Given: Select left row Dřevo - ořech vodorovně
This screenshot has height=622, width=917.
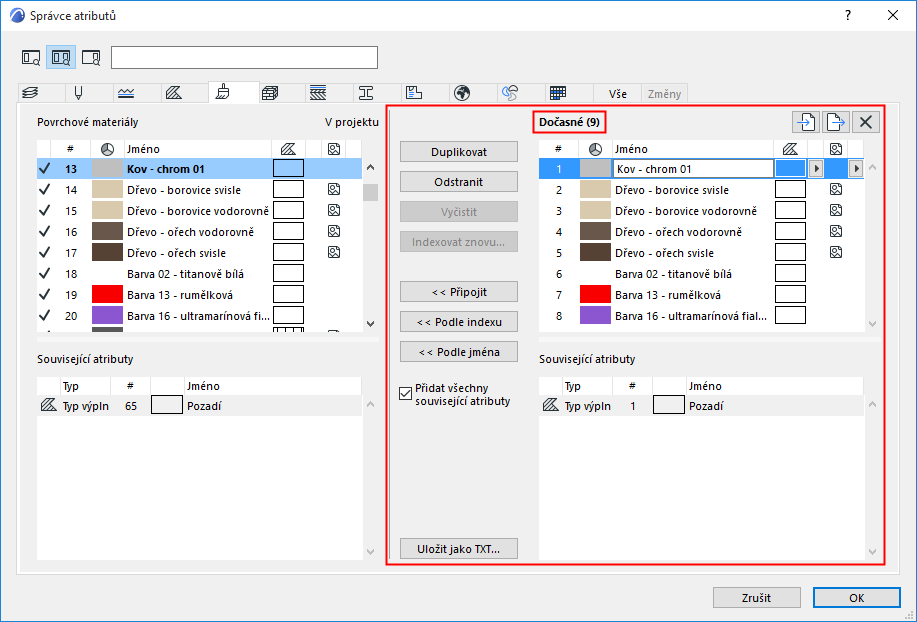Looking at the screenshot, I should tap(199, 231).
